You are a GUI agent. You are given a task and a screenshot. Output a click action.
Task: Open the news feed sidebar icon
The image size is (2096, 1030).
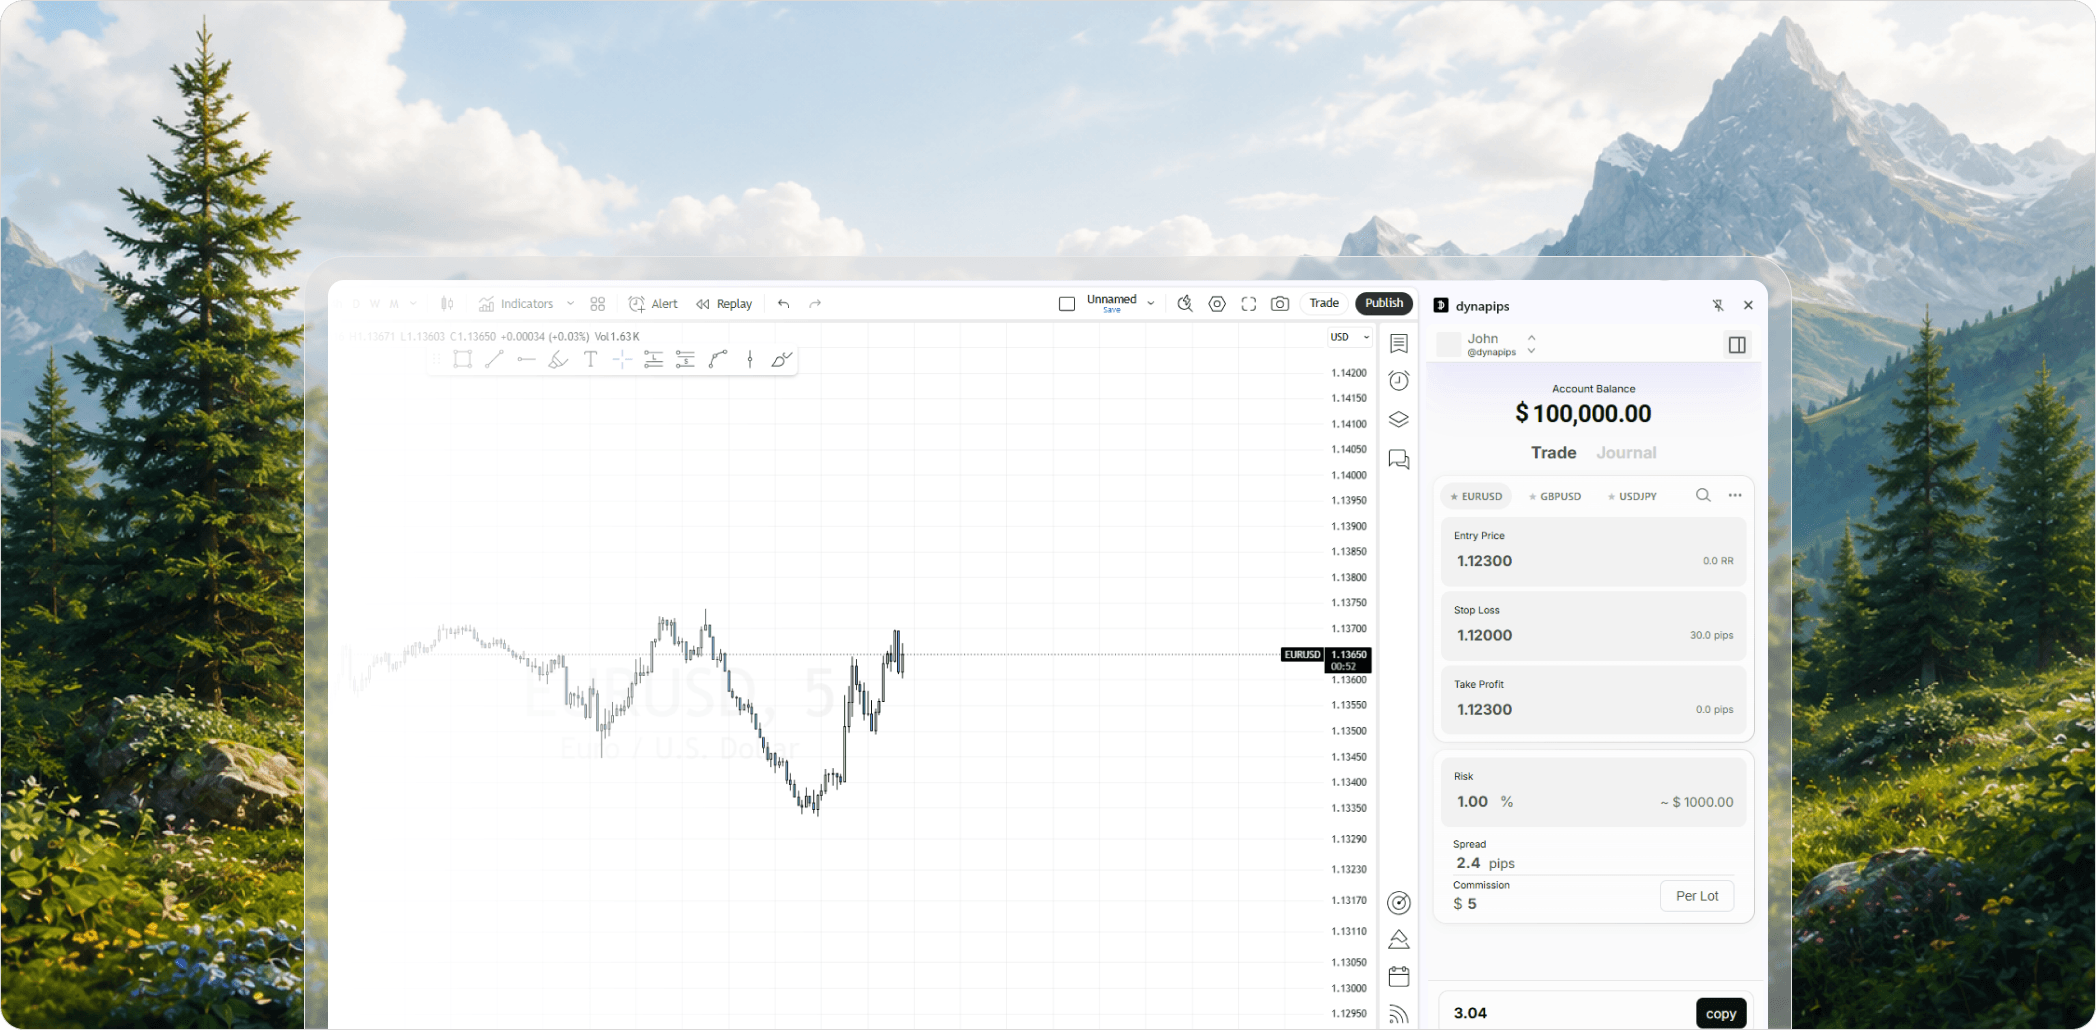[x=1399, y=1014]
